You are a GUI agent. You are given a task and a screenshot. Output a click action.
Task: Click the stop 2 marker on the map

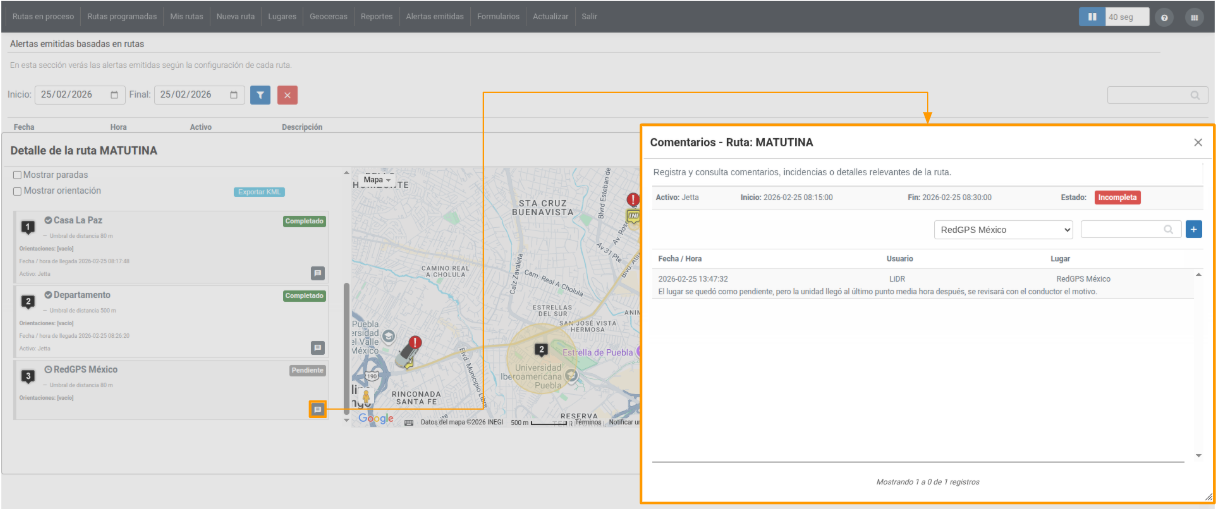point(541,350)
